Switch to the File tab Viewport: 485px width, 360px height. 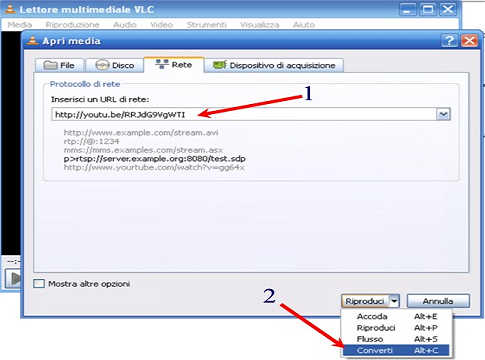pos(59,65)
